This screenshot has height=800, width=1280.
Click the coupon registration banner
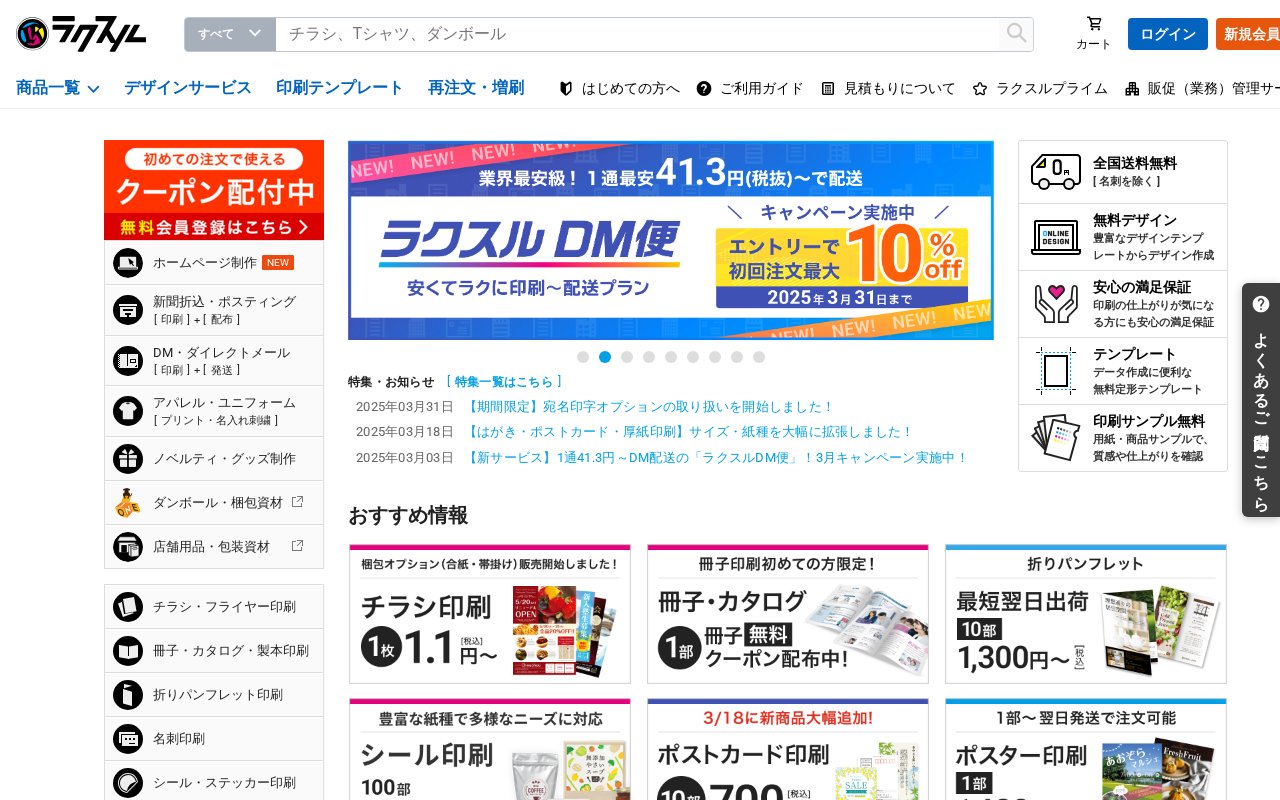tap(214, 190)
